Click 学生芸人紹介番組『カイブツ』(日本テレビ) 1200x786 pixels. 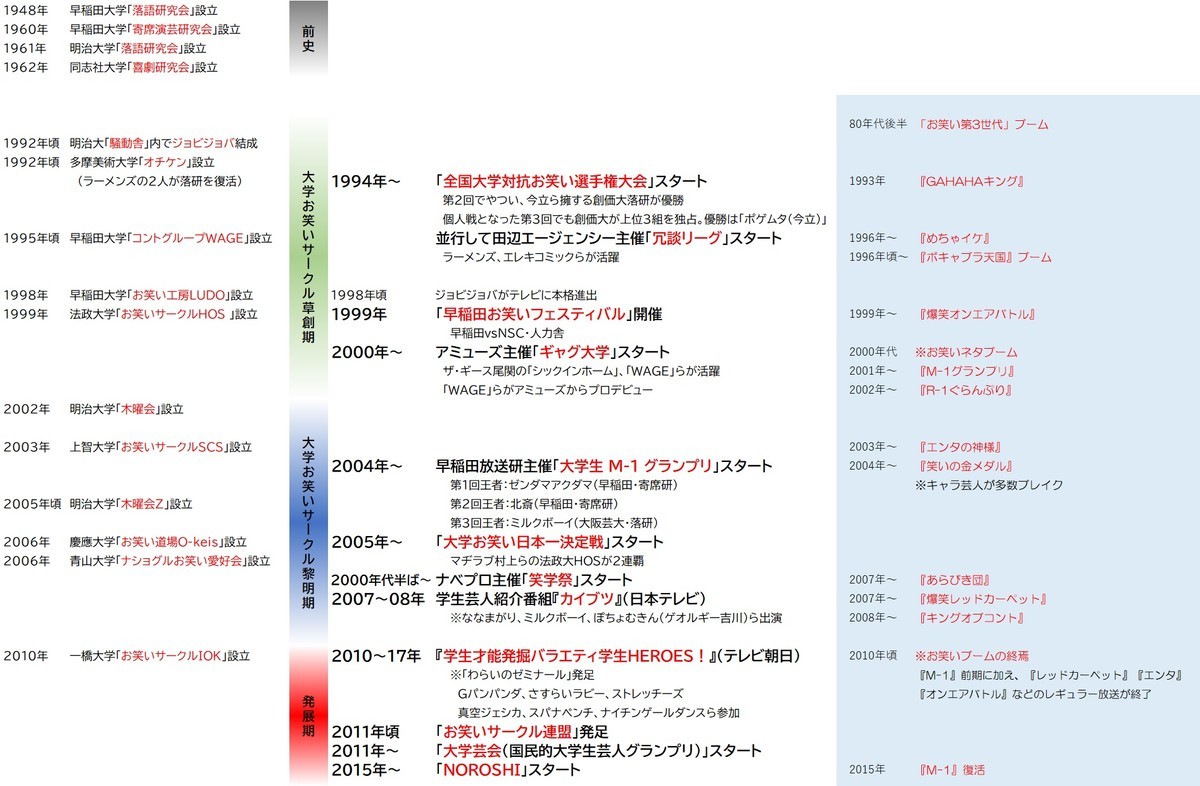click(571, 599)
